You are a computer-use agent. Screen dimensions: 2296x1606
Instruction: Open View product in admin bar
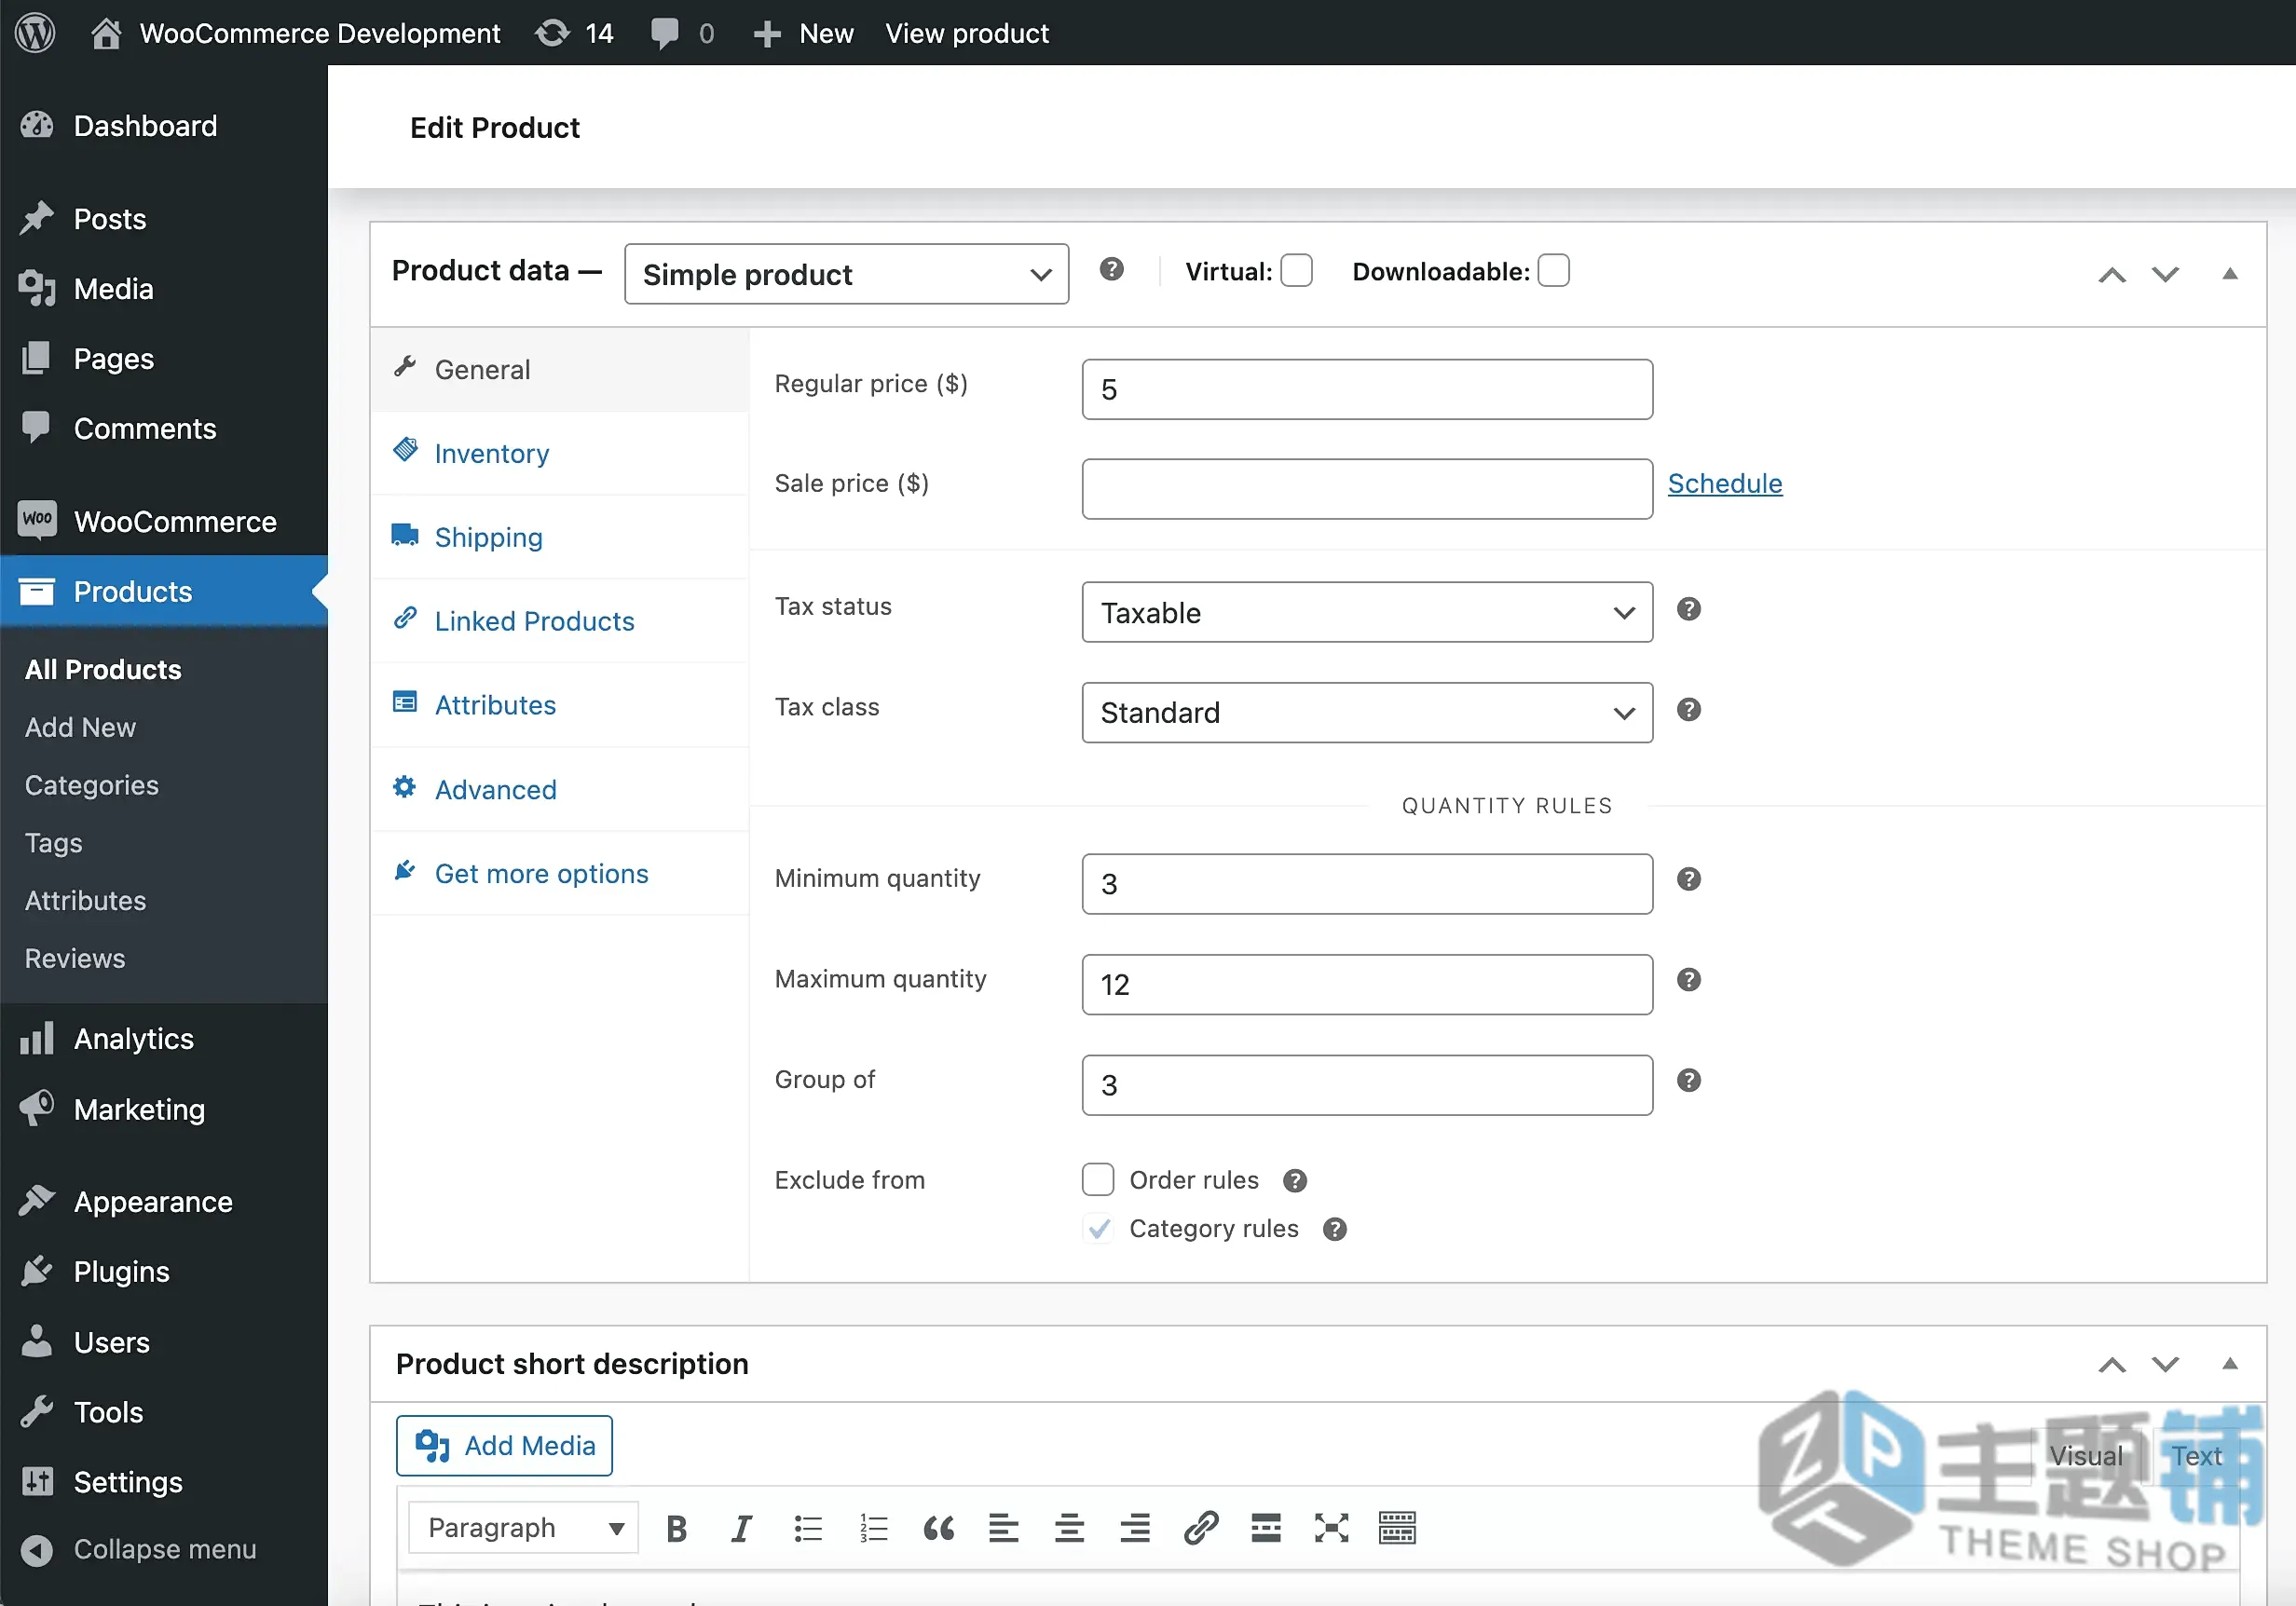(x=967, y=33)
